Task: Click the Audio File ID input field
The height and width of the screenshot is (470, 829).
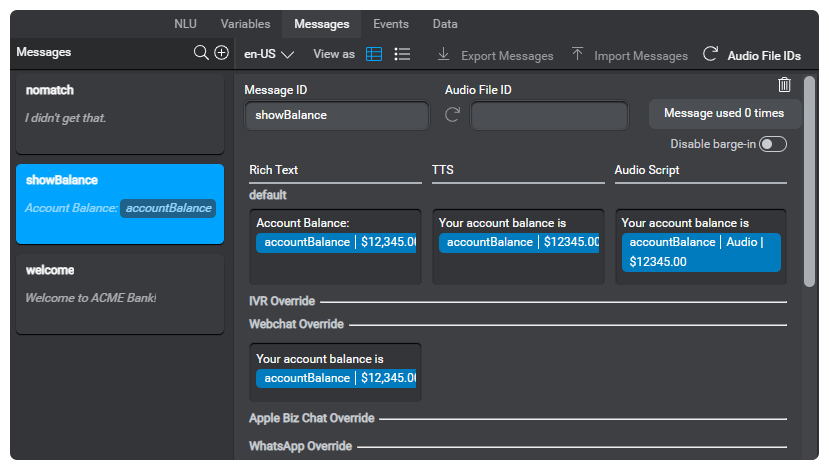Action: tap(549, 115)
